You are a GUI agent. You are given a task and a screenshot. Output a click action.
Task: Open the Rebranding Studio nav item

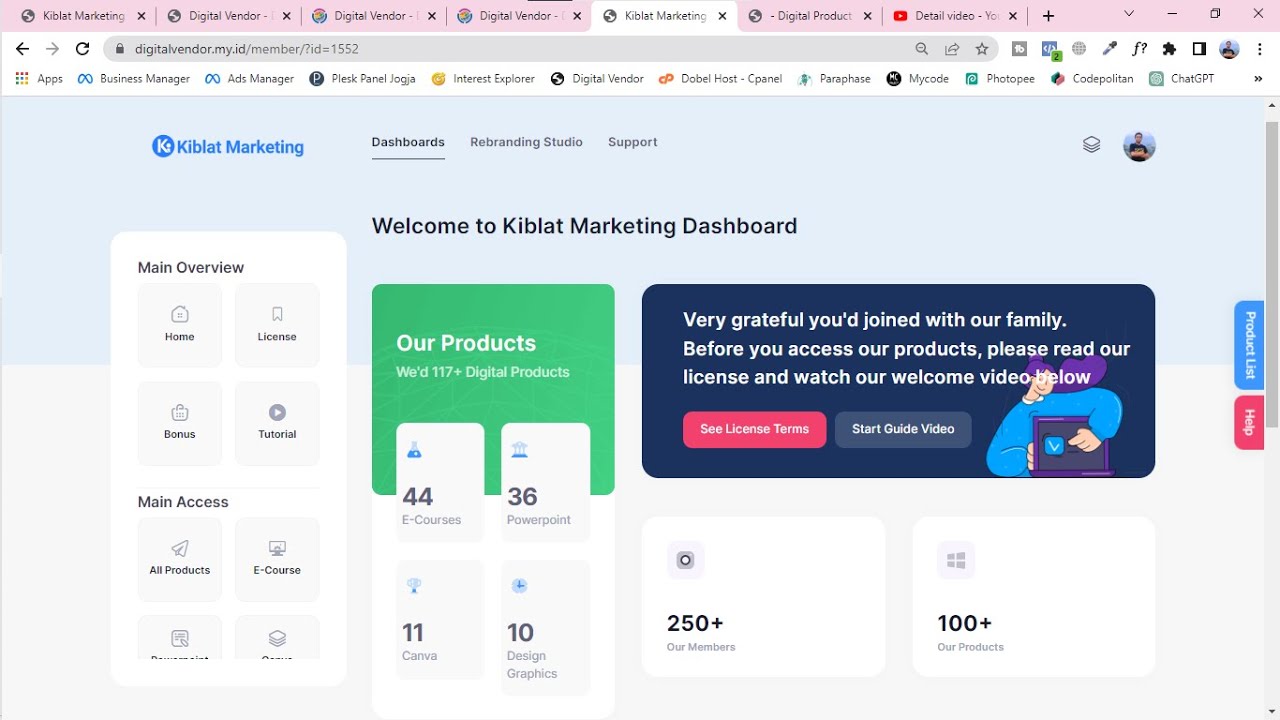pyautogui.click(x=526, y=142)
